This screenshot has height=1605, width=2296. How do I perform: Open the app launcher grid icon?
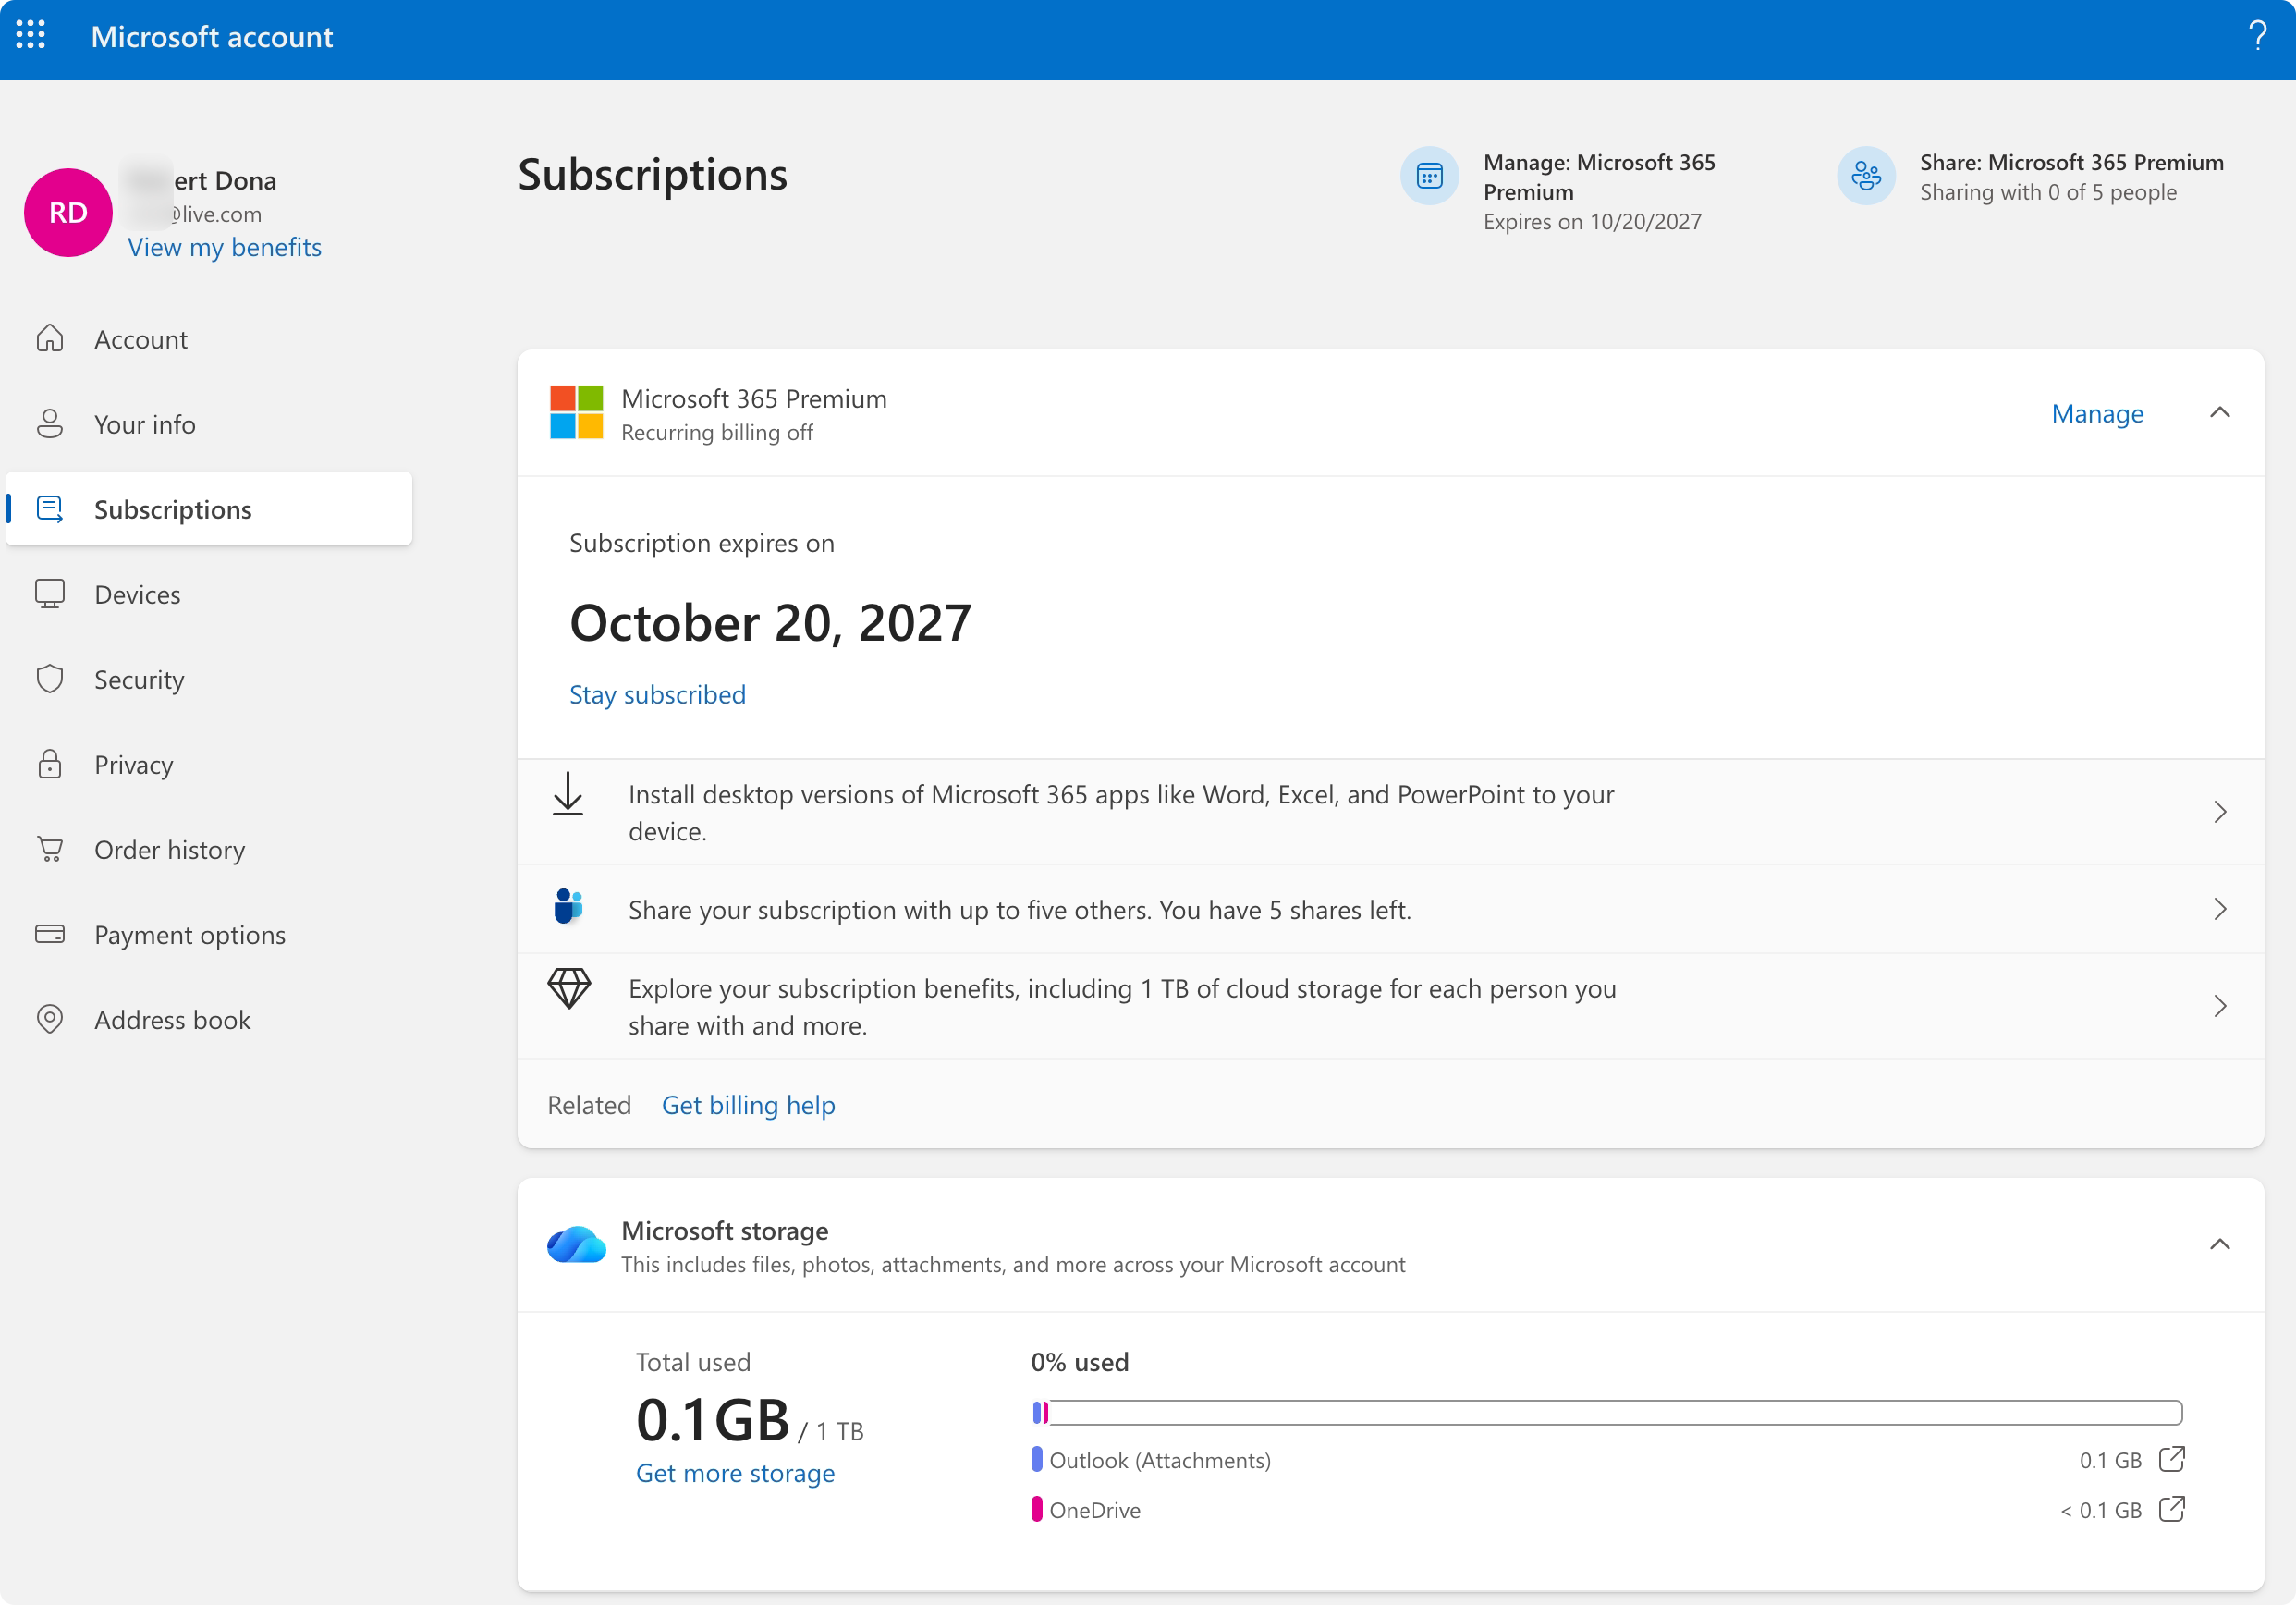coord(31,35)
